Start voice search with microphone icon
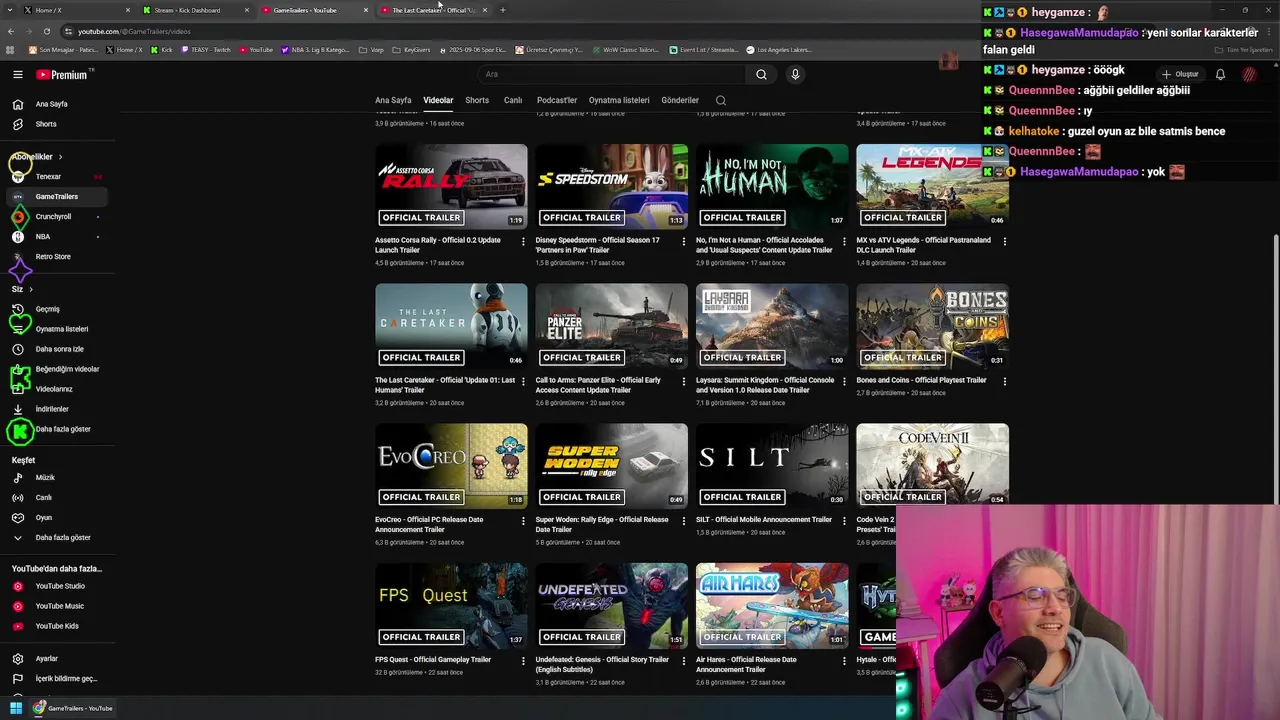 (795, 74)
